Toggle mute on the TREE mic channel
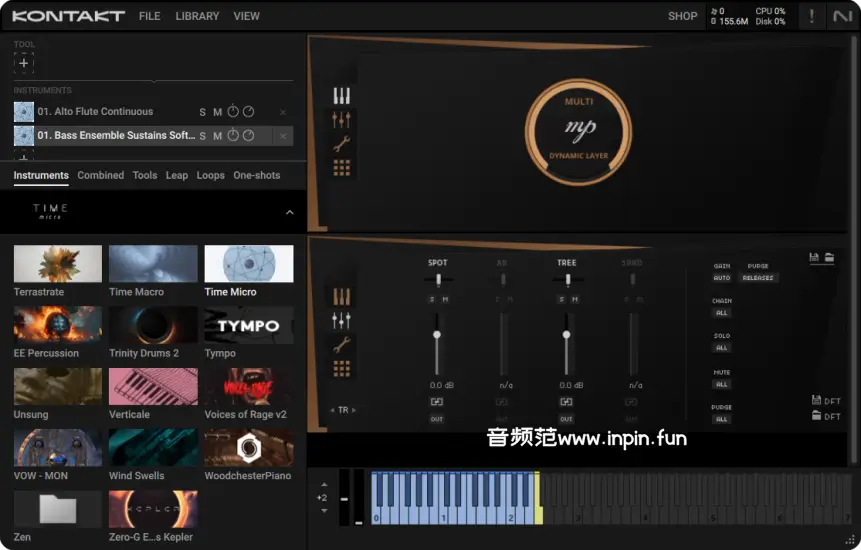861x550 pixels. [x=573, y=299]
